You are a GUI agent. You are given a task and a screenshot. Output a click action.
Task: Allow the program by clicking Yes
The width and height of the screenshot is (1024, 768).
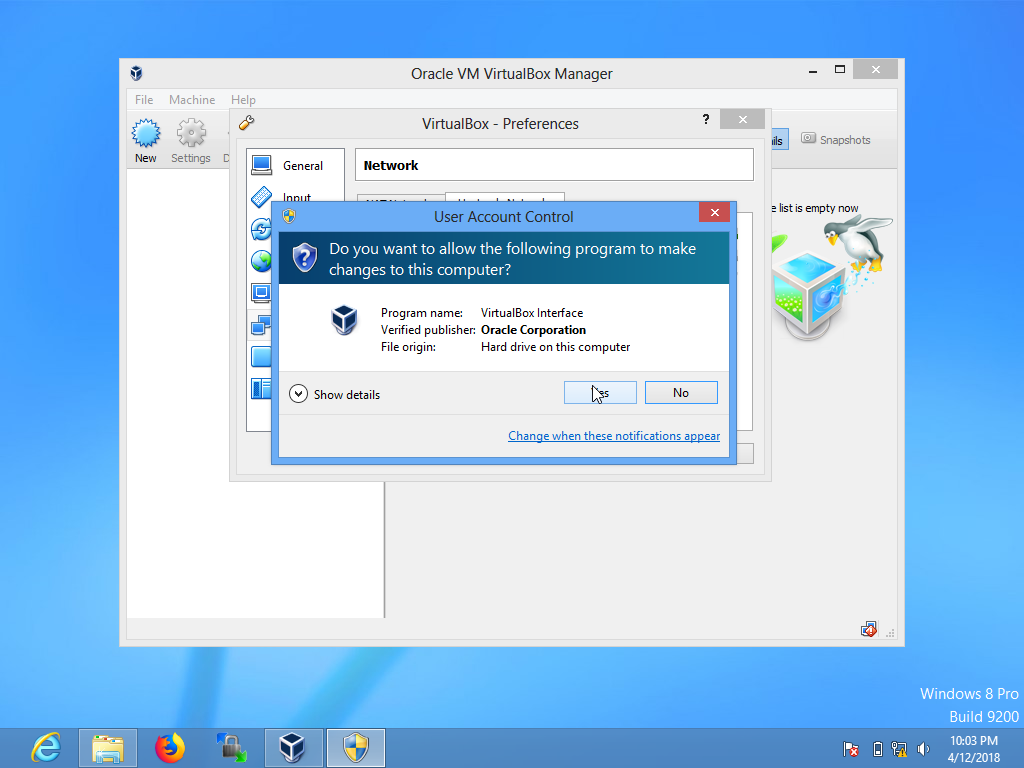600,392
